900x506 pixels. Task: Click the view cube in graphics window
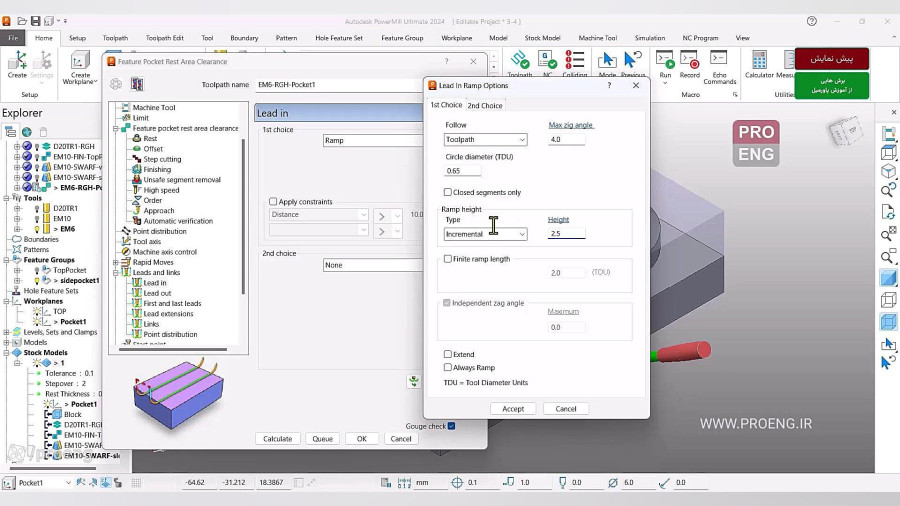tap(846, 131)
